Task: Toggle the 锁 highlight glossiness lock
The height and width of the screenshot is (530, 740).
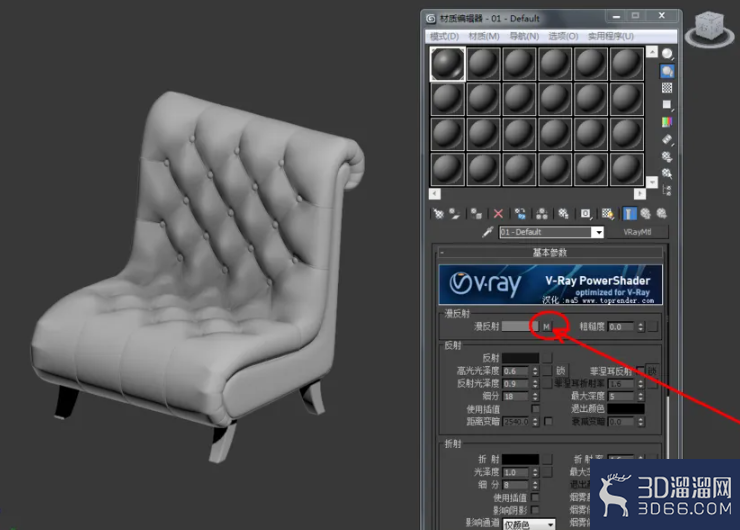Action: coord(560,371)
